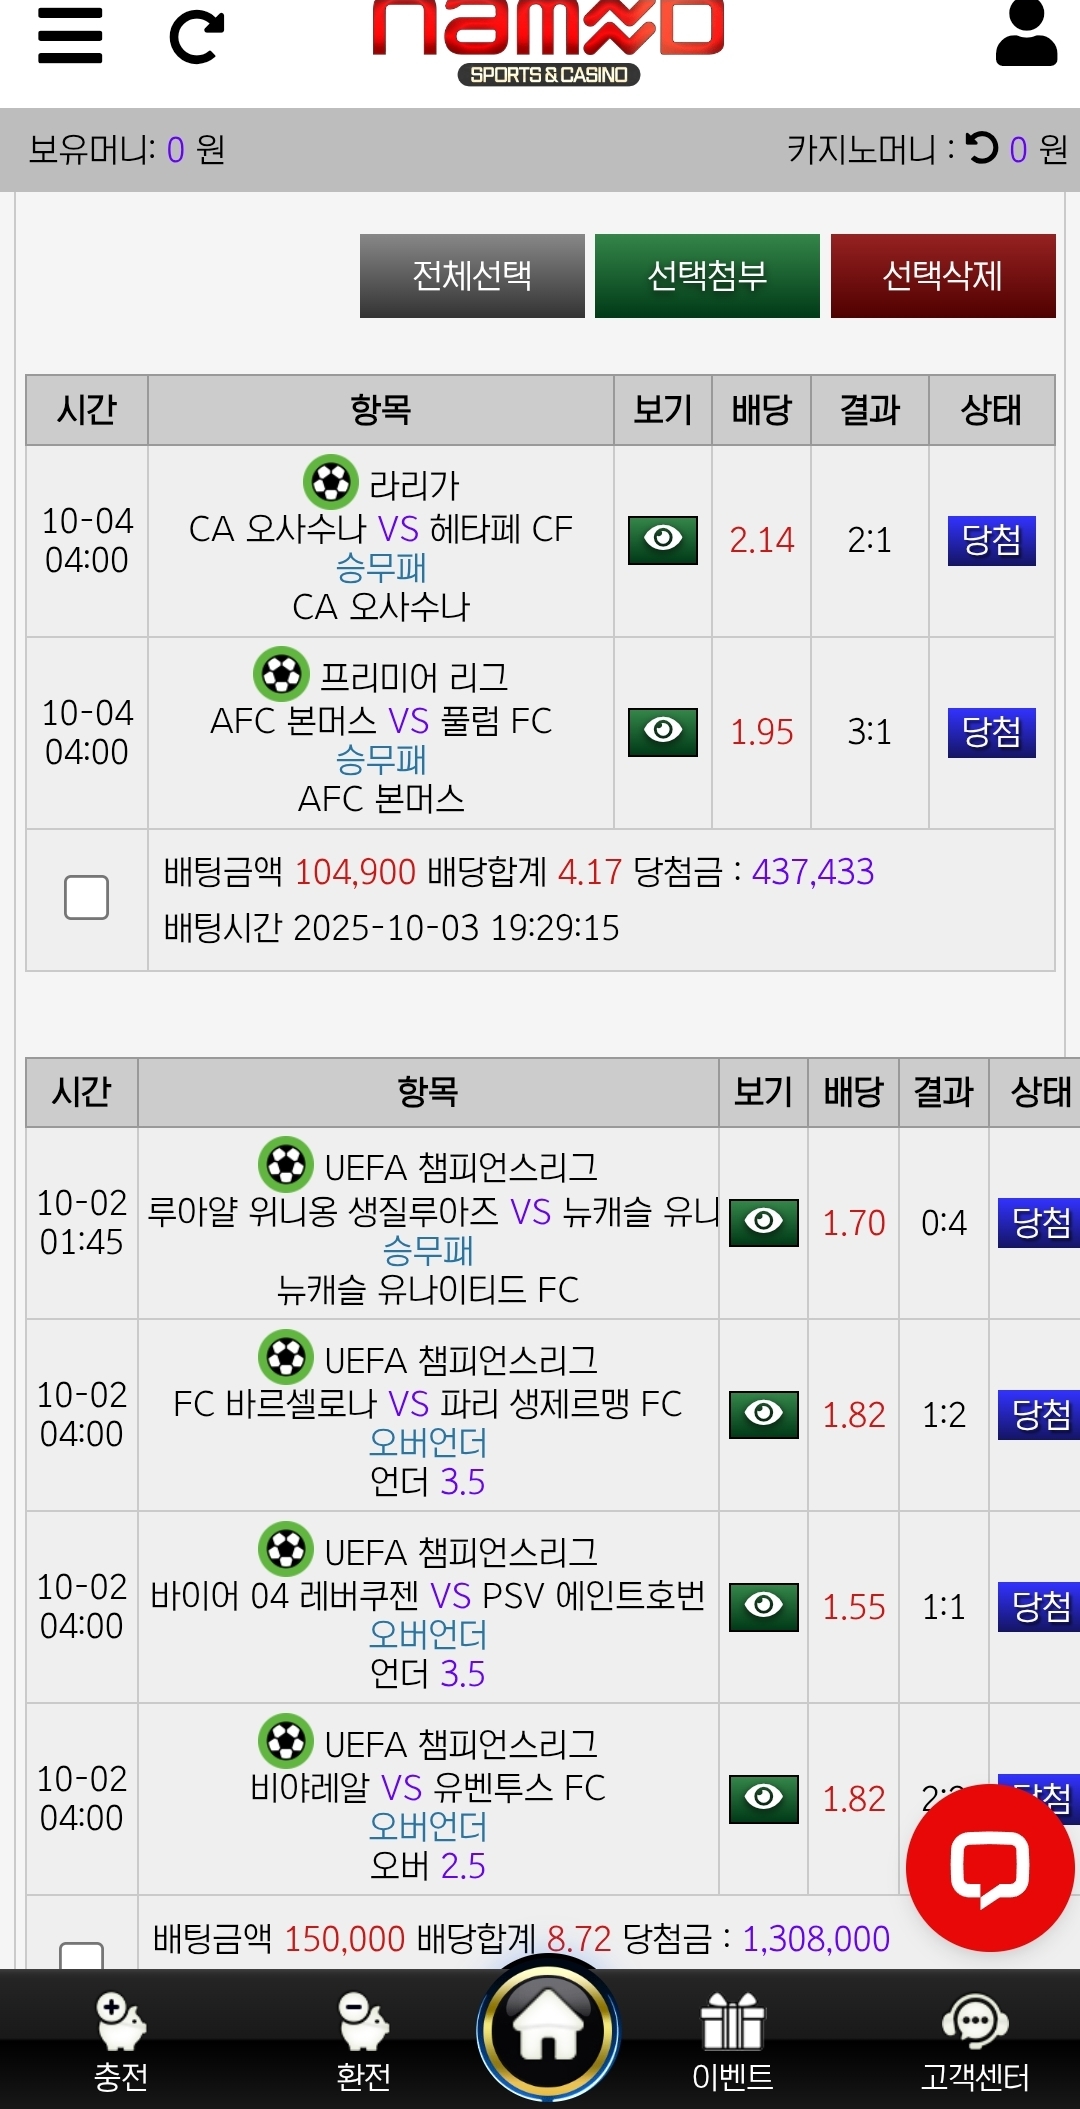This screenshot has width=1080, height=2109.
Task: Click the green 선택첨부 button
Action: [707, 276]
